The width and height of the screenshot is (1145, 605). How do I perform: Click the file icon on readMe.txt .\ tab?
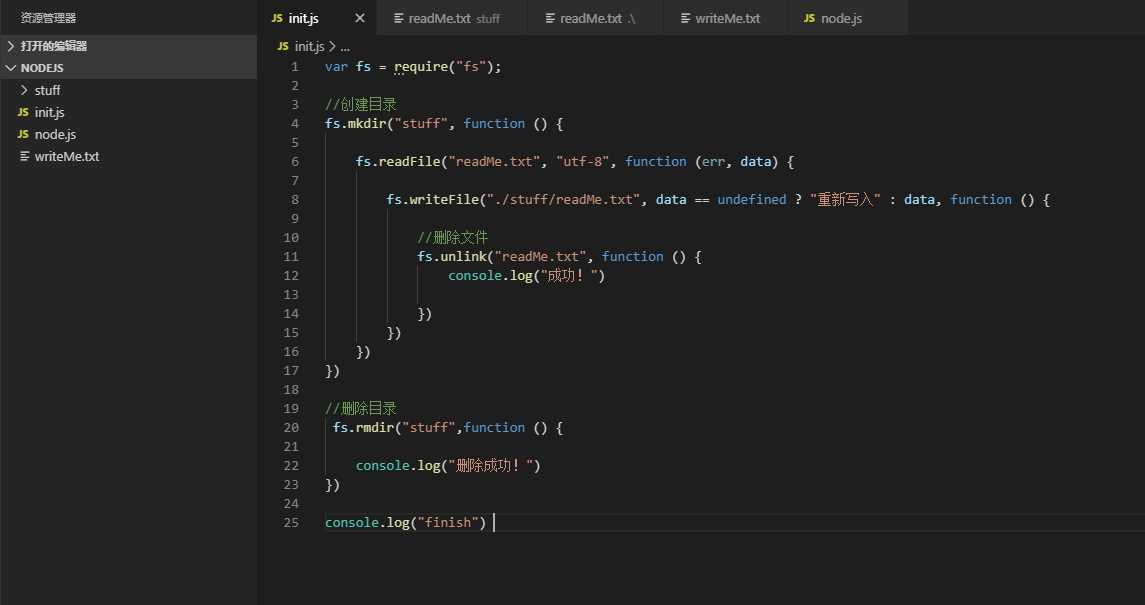coord(550,18)
